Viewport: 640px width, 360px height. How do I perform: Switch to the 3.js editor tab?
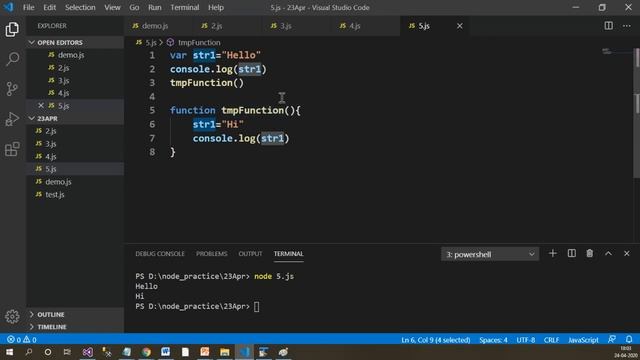point(296,26)
